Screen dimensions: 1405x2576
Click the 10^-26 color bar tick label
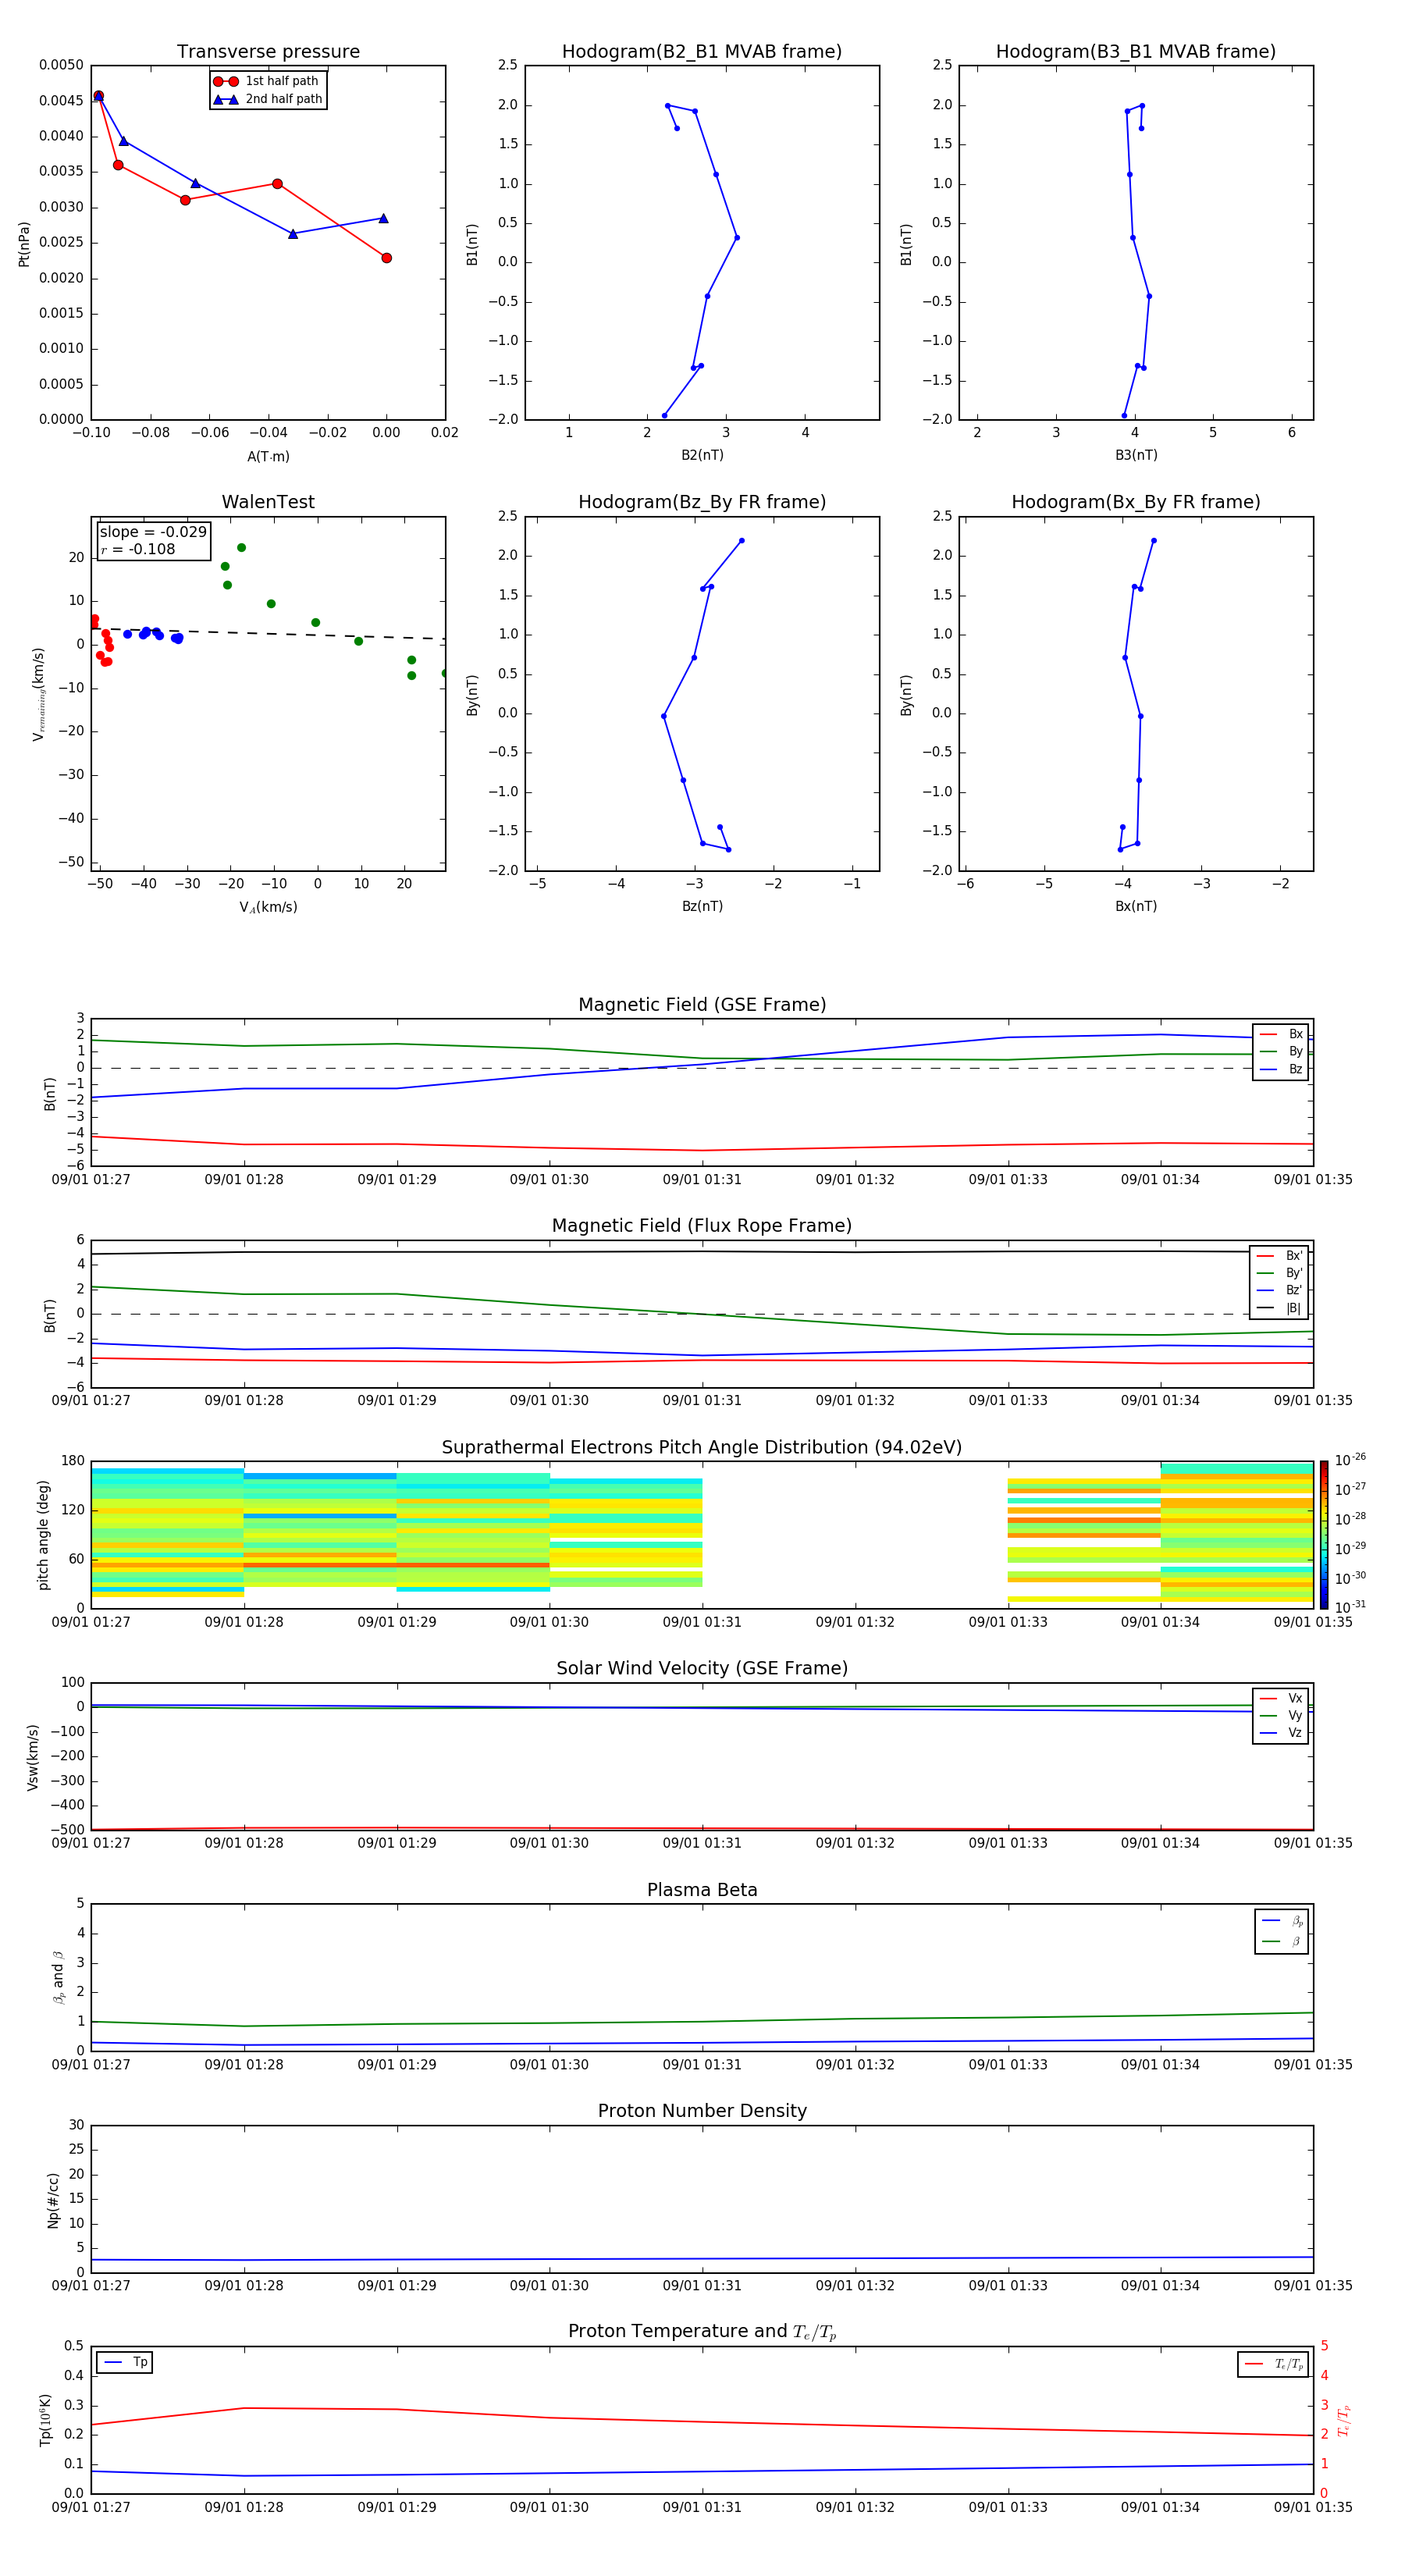click(x=1350, y=1460)
